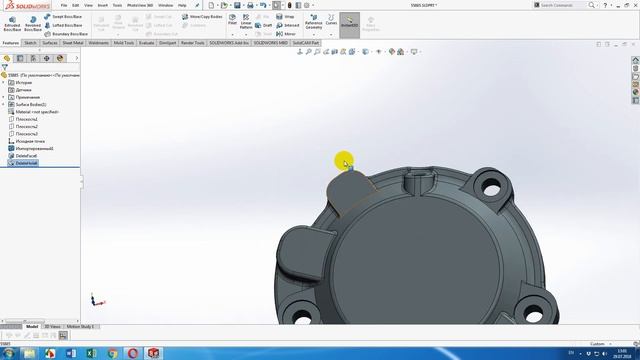Open Chrome from the Windows taskbar

coord(112,353)
